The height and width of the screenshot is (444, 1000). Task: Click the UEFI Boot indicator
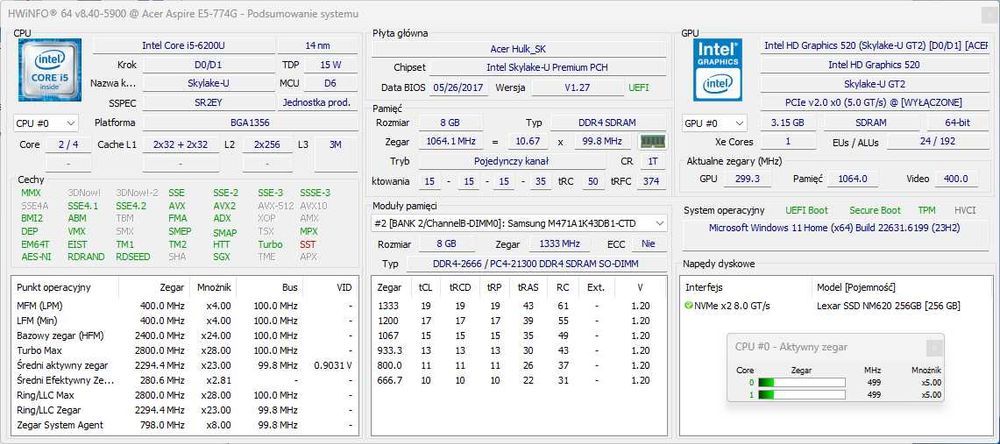pyautogui.click(x=807, y=210)
